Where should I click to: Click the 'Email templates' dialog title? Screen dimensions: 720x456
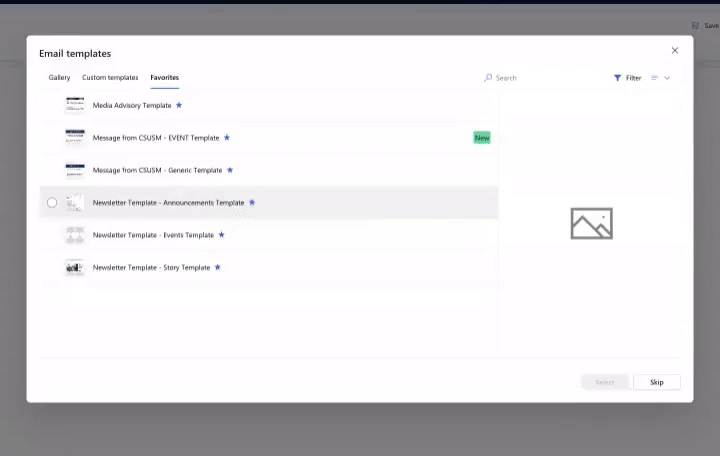[75, 53]
